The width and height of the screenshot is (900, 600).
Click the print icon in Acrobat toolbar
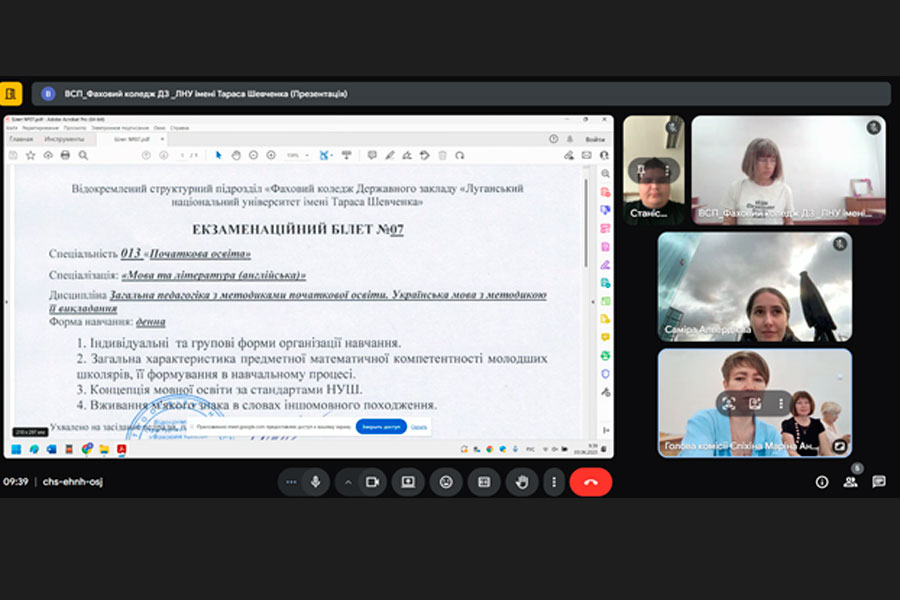point(65,156)
